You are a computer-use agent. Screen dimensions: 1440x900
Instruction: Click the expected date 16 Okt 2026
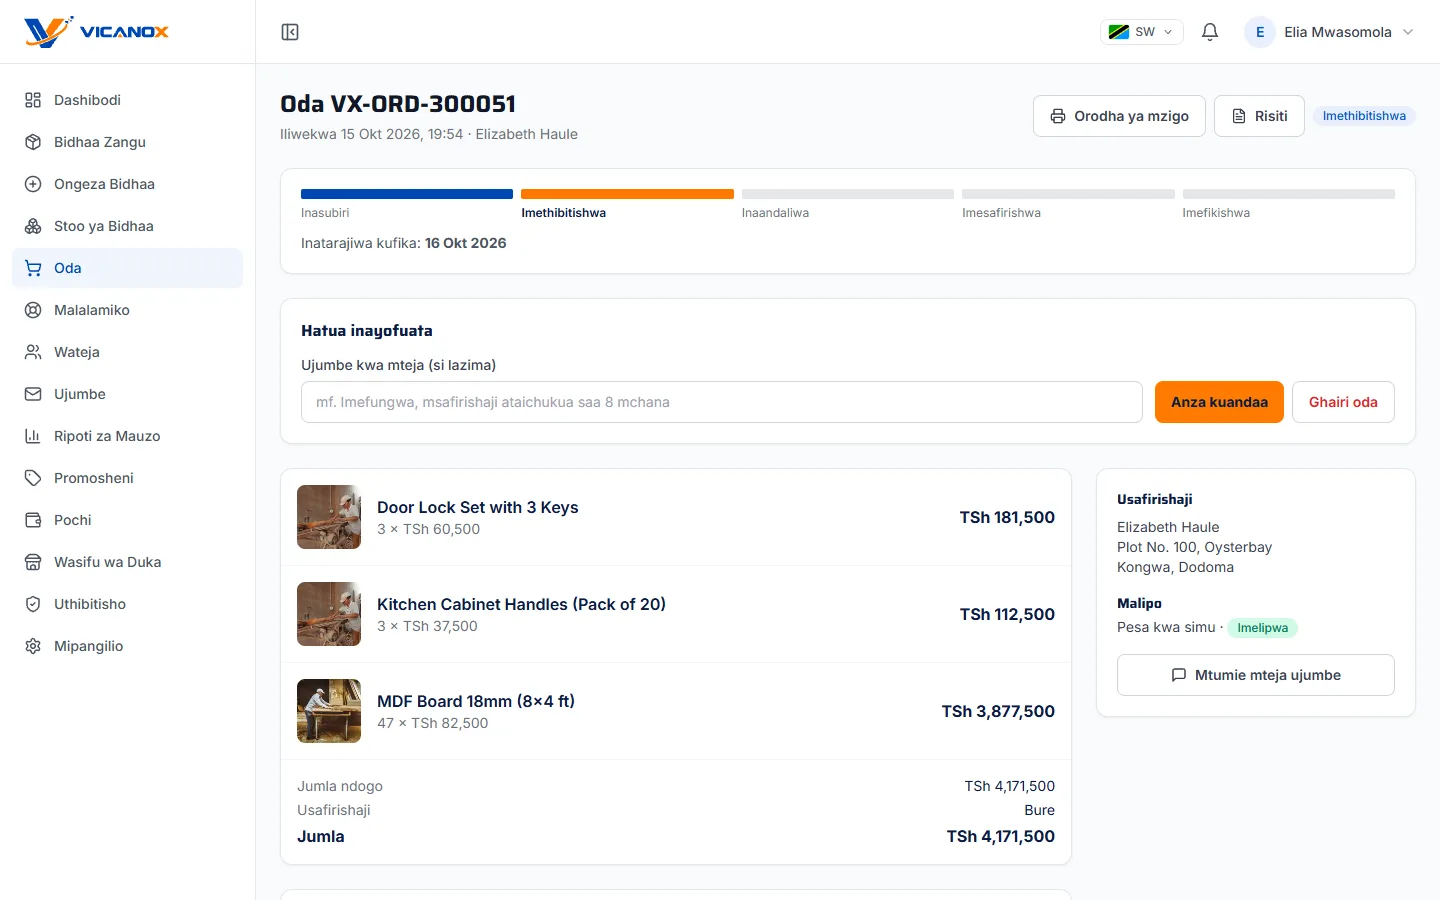tap(465, 243)
